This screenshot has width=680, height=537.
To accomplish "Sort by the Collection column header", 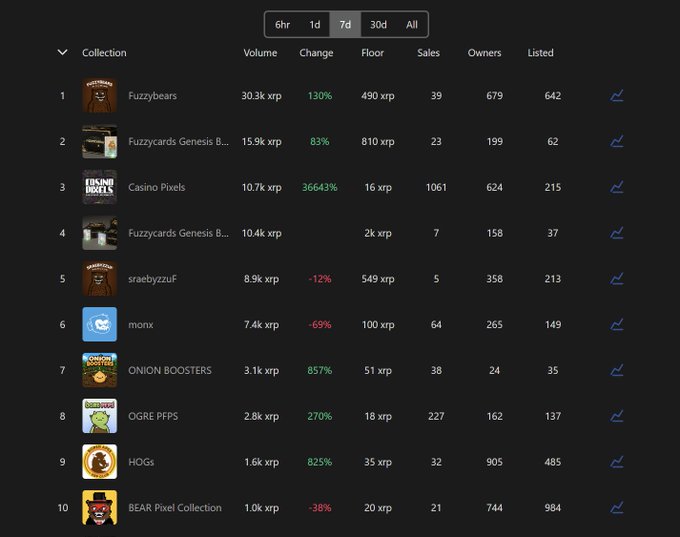I will tap(104, 53).
